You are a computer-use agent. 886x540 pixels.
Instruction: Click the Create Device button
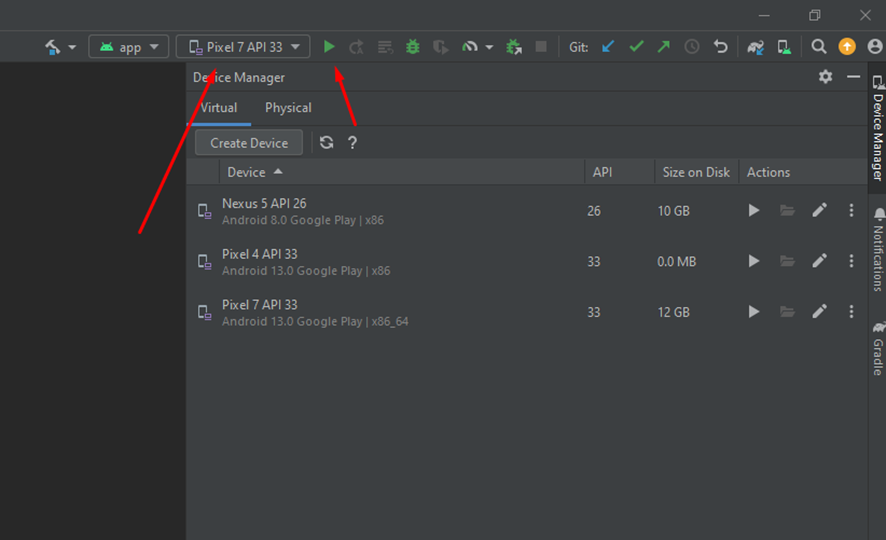coord(249,143)
